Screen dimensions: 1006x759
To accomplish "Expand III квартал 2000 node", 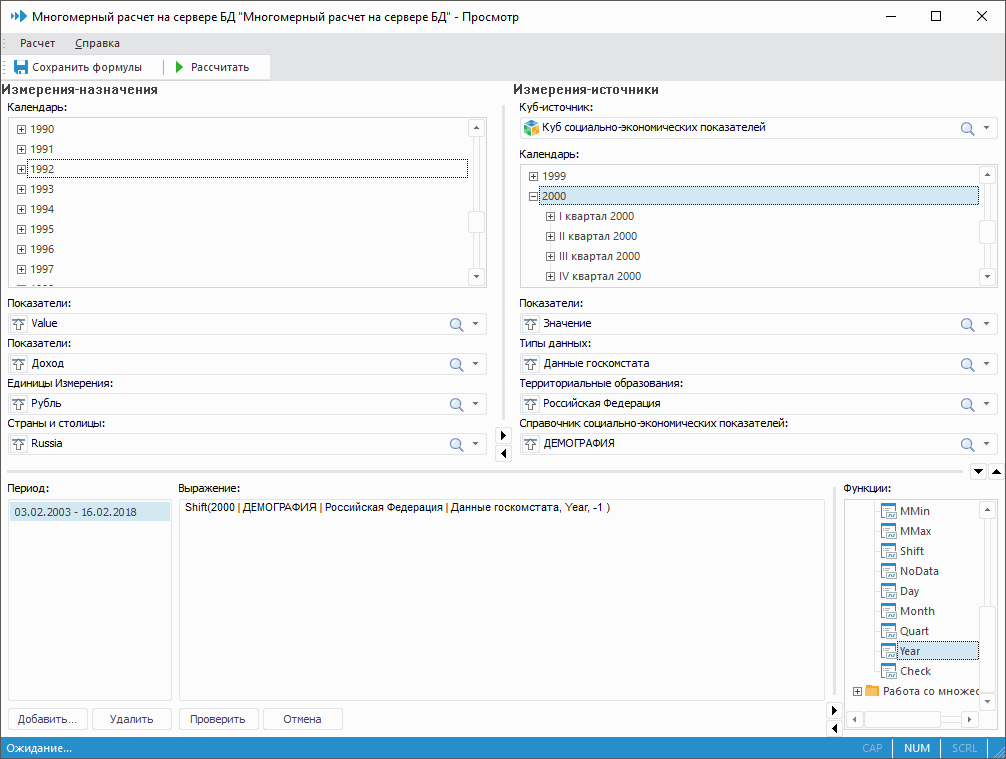I will click(550, 256).
